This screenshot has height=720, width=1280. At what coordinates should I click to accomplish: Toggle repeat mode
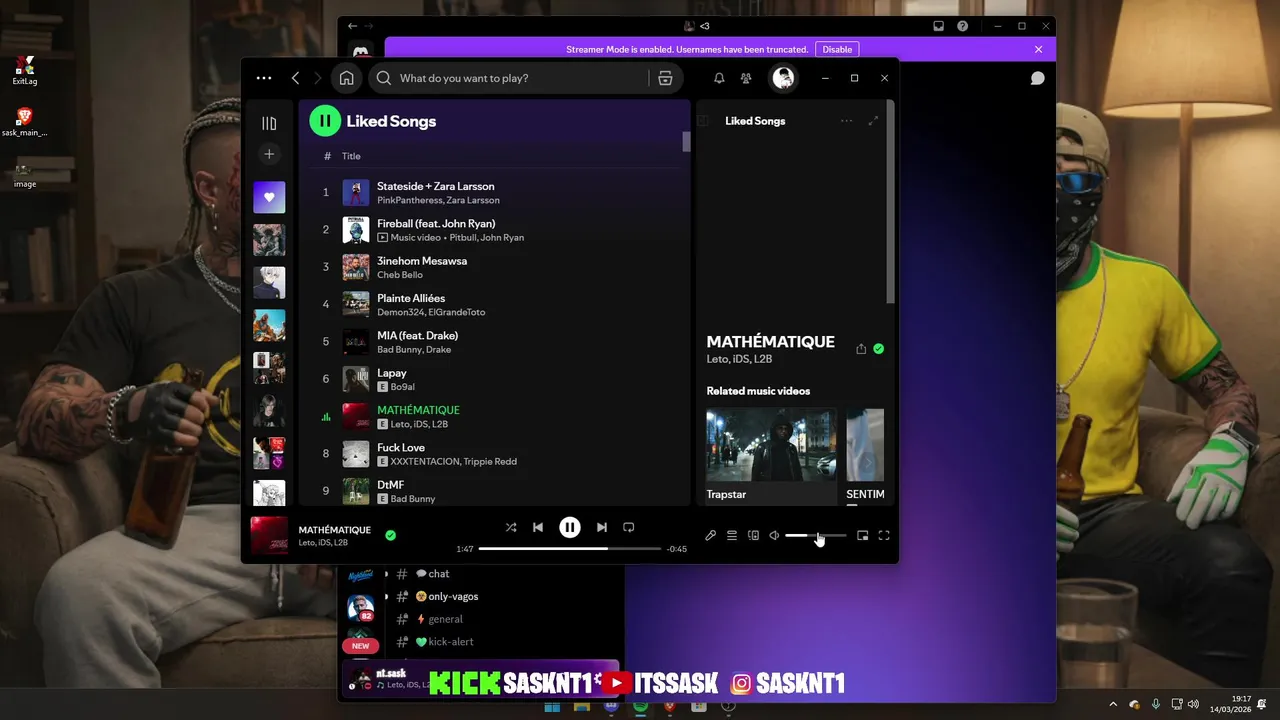coord(628,527)
